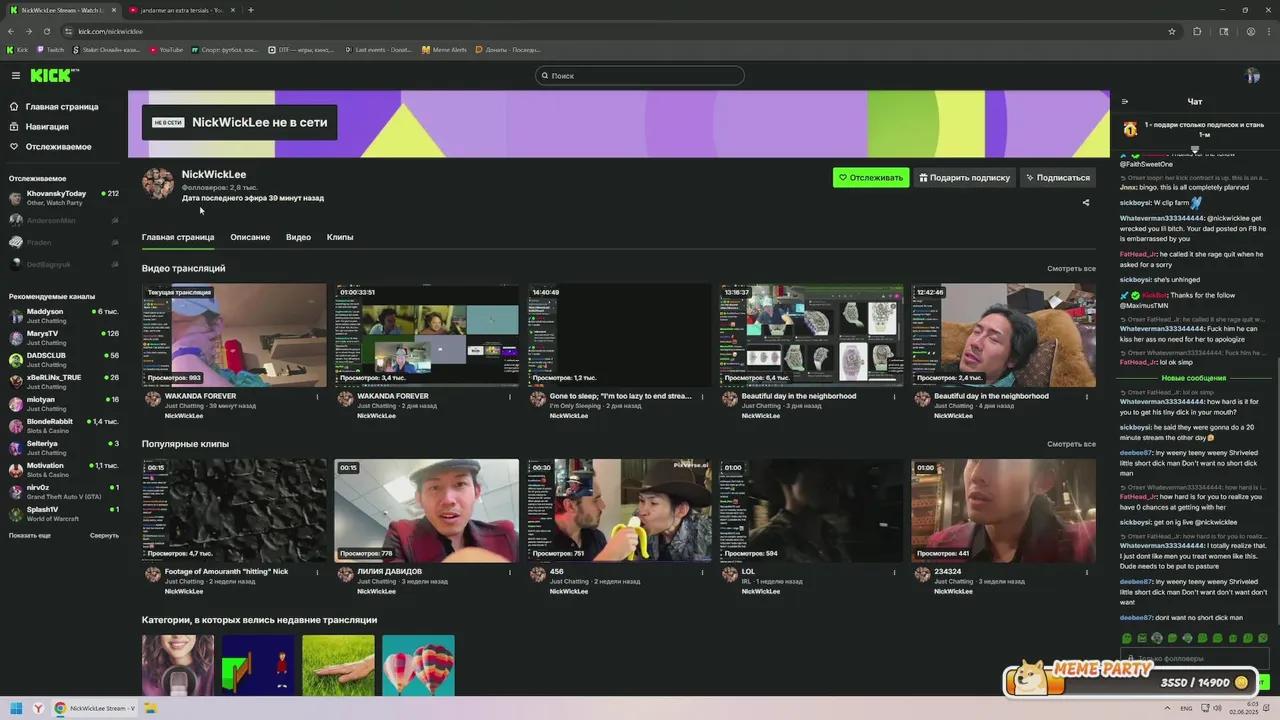Open Beautiful day 6,4 тыс. views thumbnail

[811, 335]
